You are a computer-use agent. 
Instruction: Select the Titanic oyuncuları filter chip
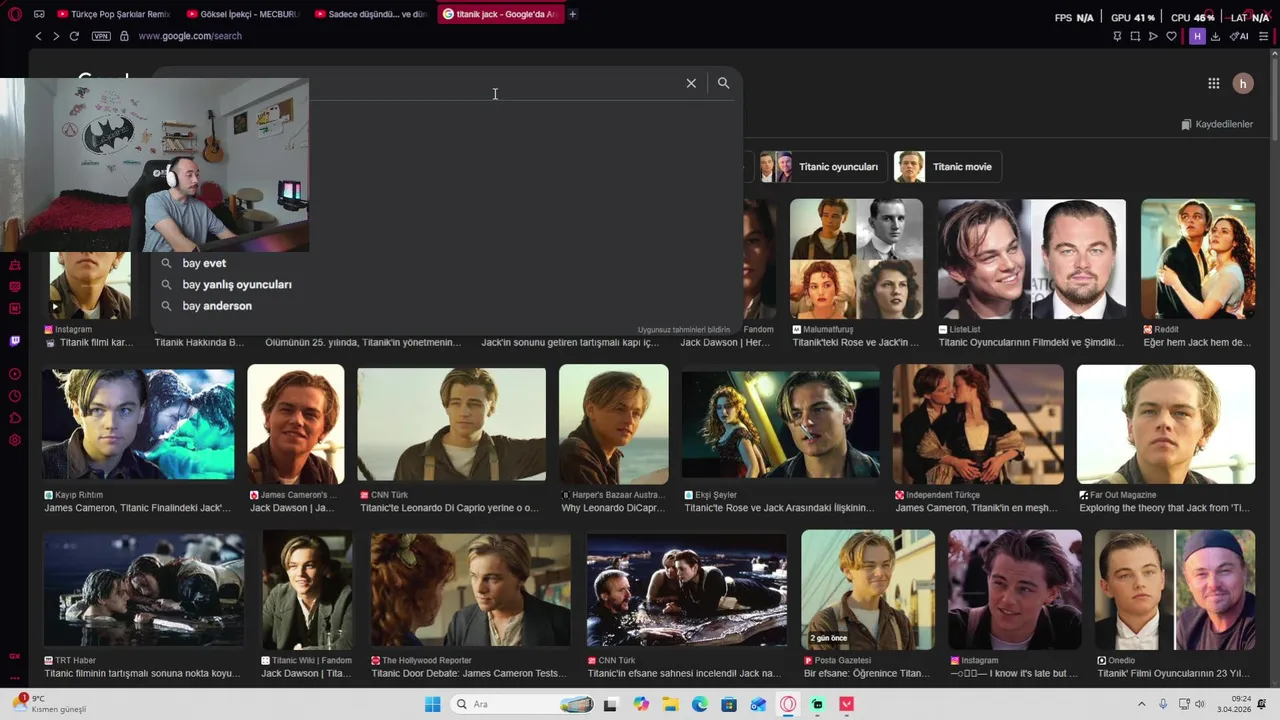tap(822, 167)
